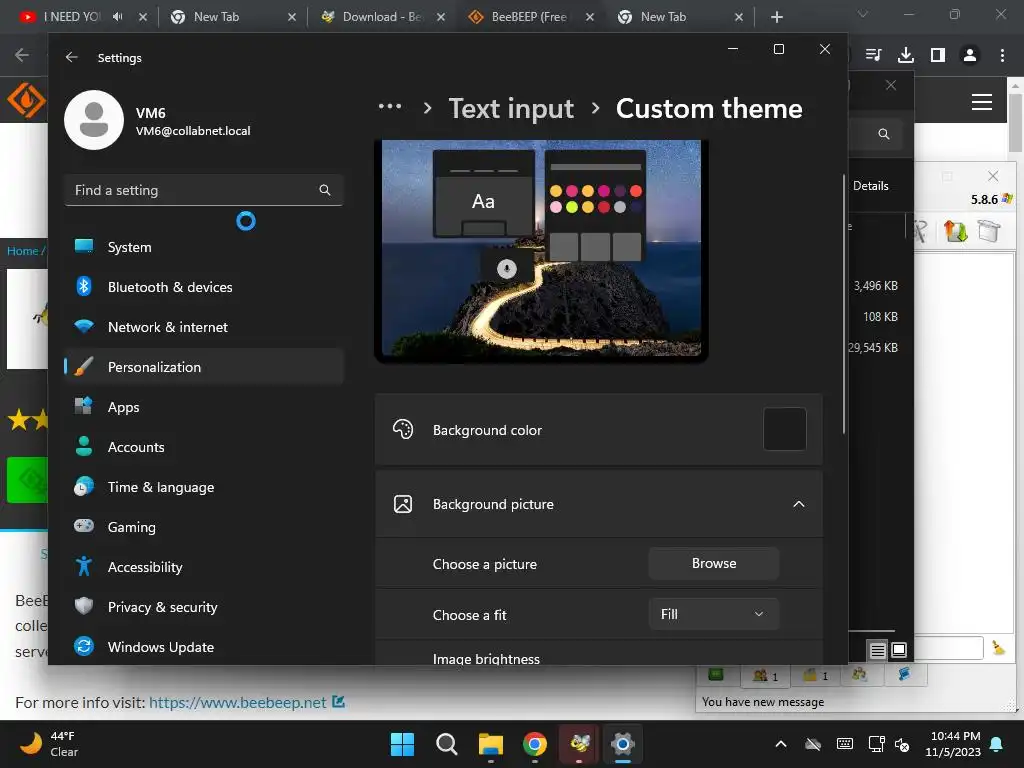Click the Home breadcrumb link on webpage

[x=23, y=251]
